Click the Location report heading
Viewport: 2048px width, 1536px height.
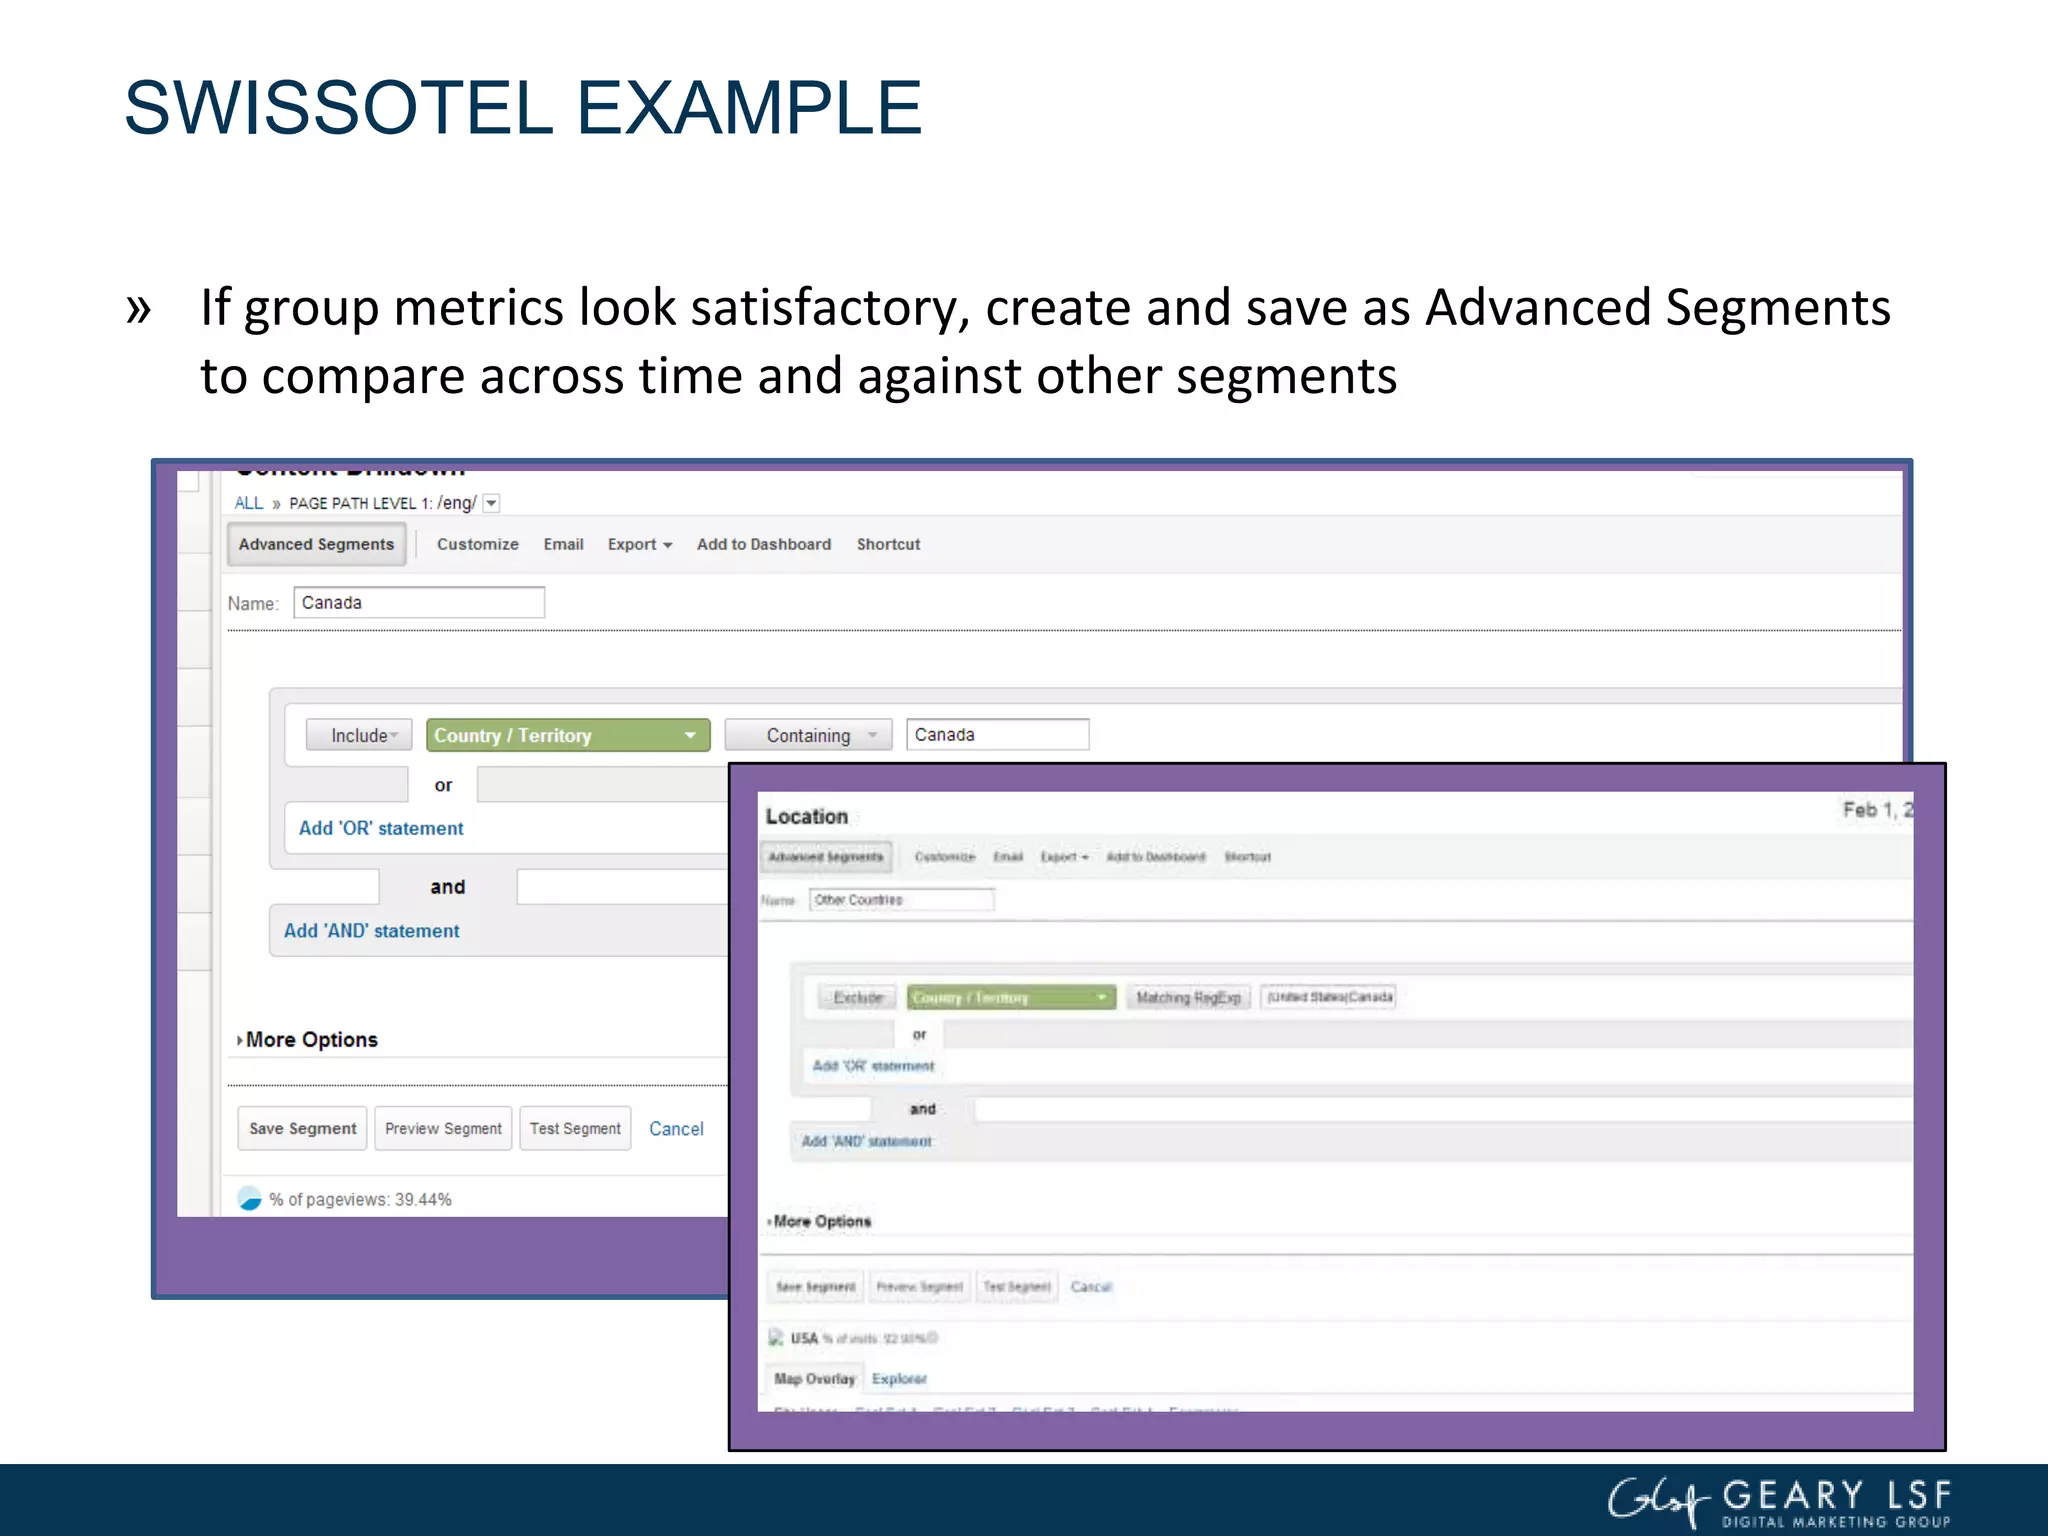pos(806,816)
